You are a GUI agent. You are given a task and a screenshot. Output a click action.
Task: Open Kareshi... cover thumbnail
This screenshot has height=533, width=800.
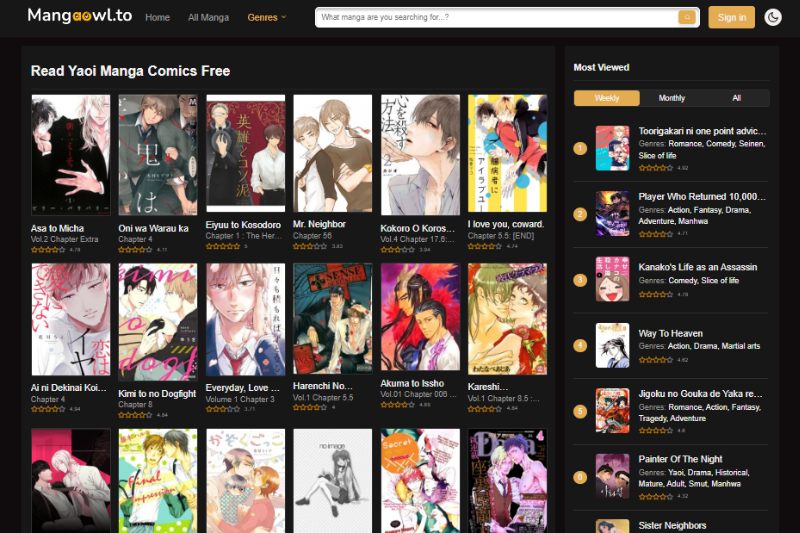[x=507, y=319]
